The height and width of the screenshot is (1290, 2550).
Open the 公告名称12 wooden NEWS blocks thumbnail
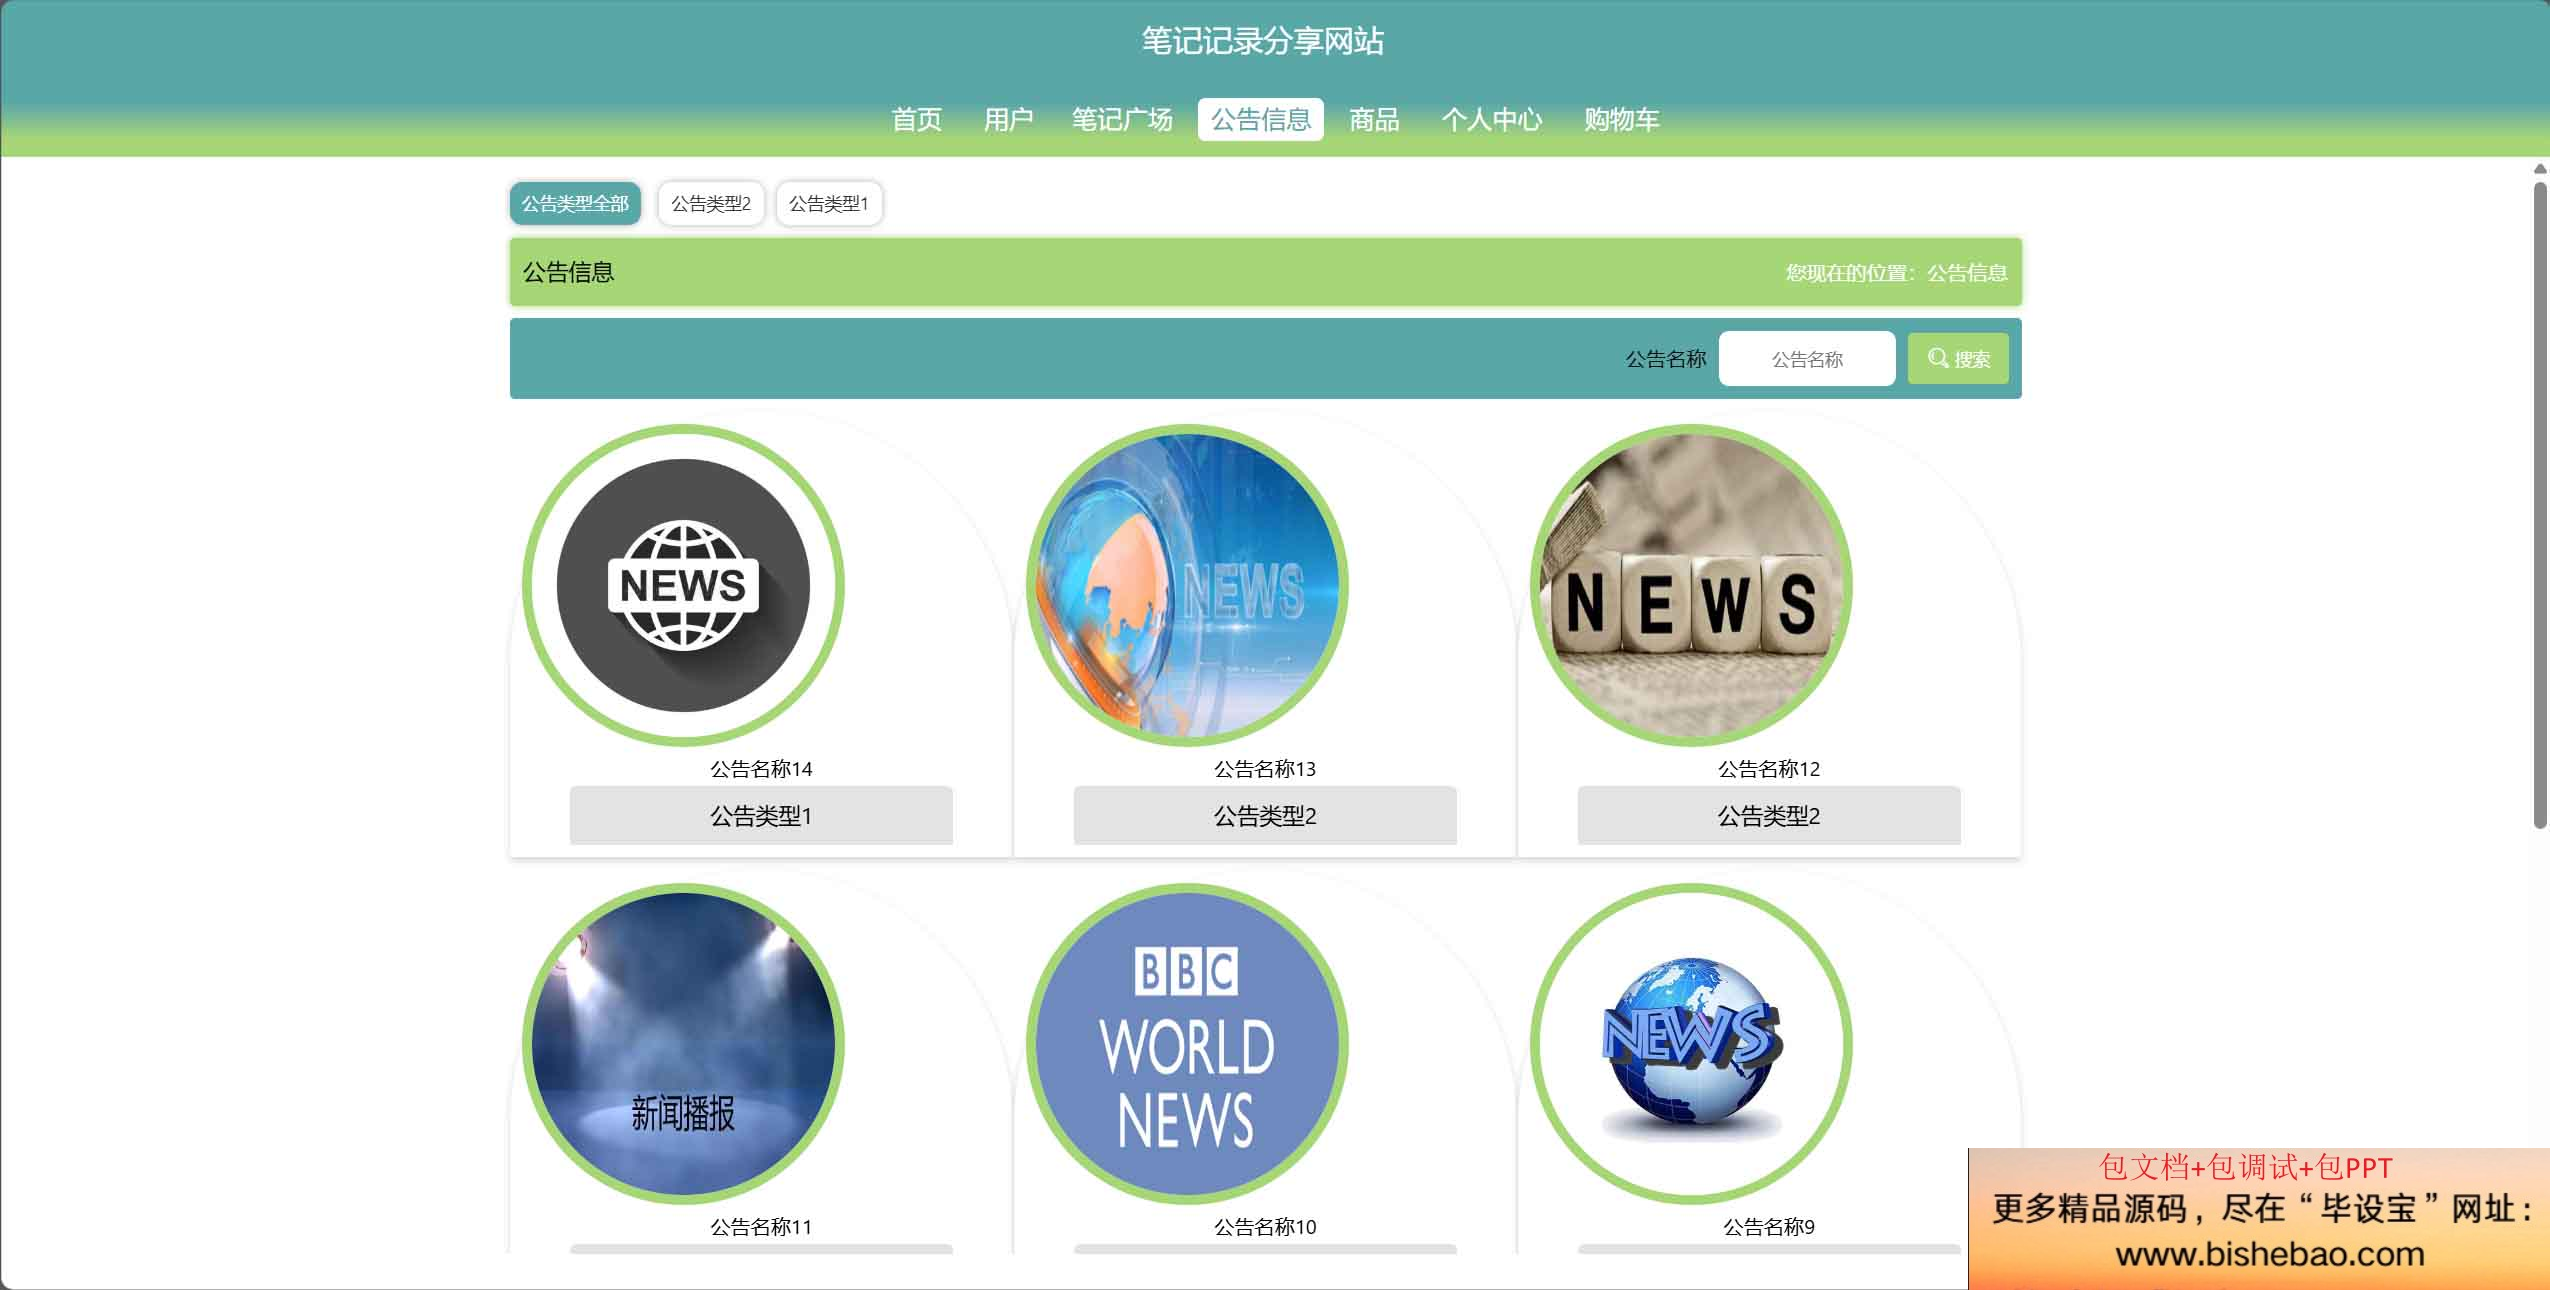(x=1691, y=586)
